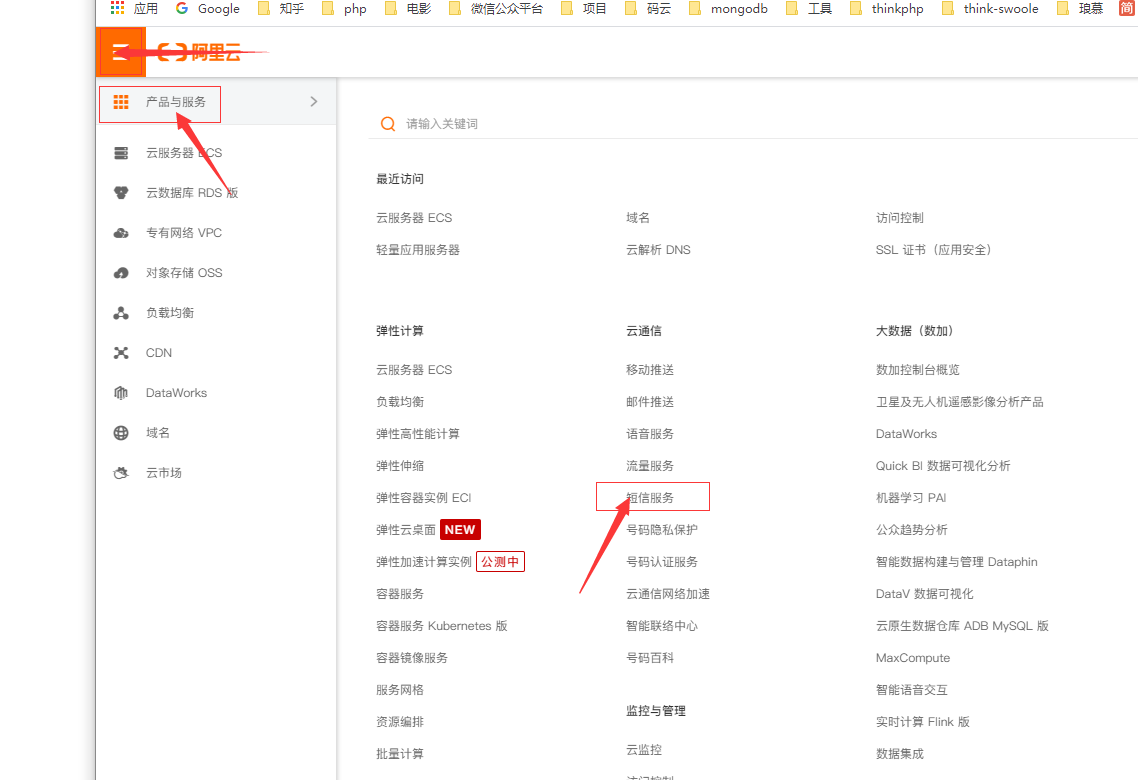Open 短信服务 link
The height and width of the screenshot is (780, 1138).
650,498
